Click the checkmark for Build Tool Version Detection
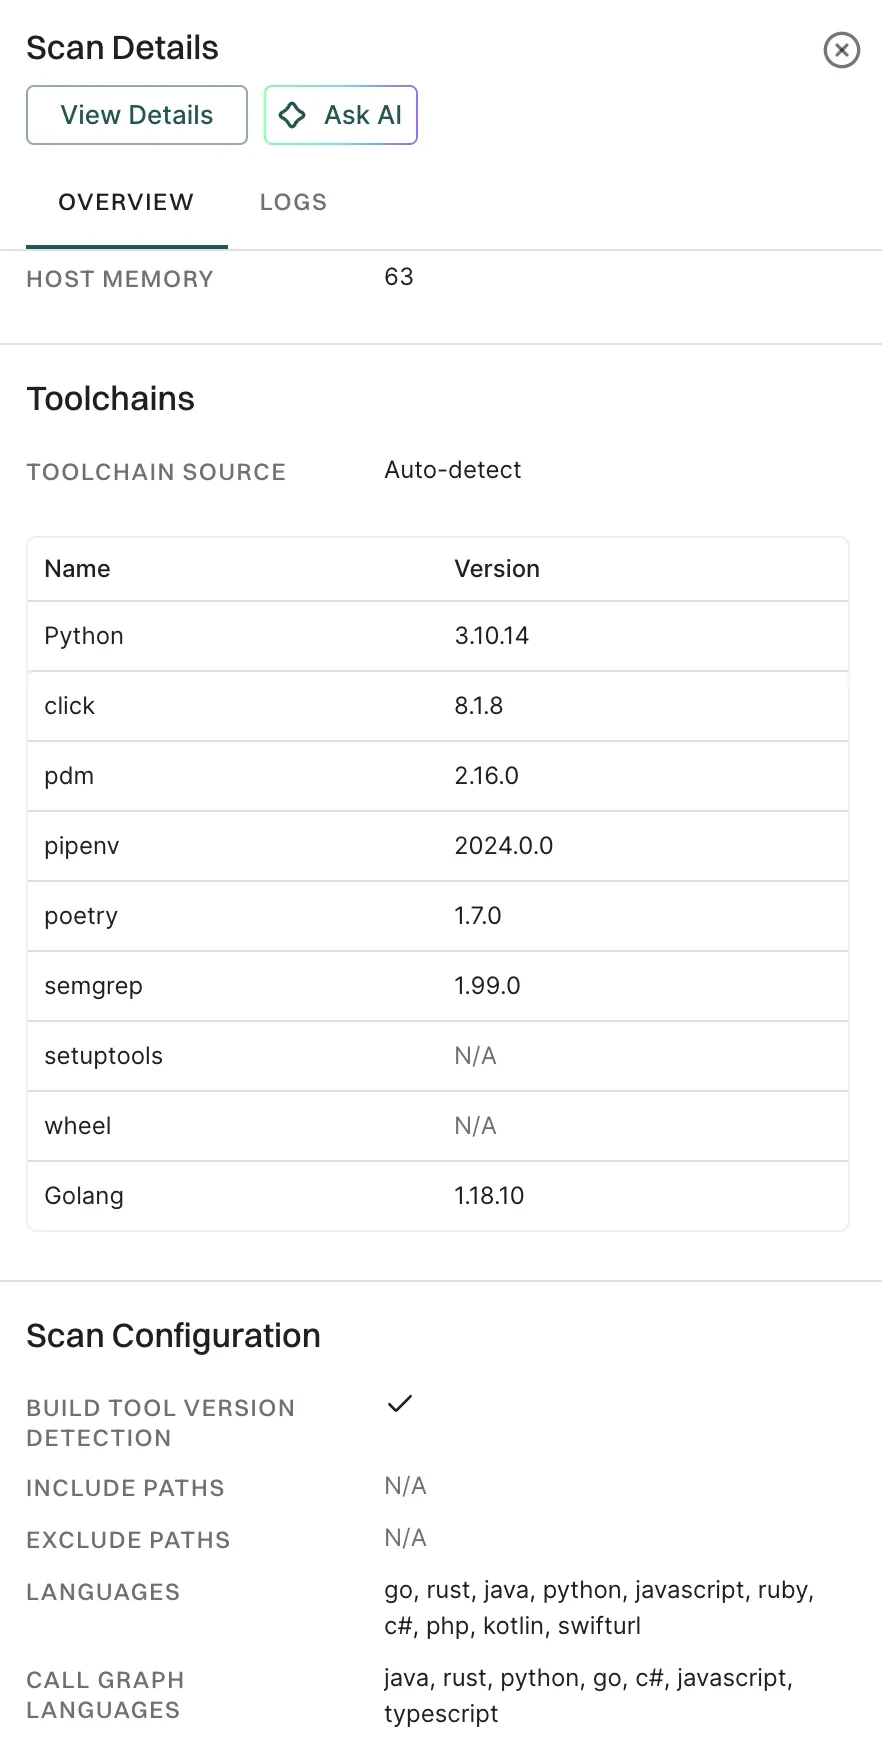882x1742 pixels. (x=399, y=1404)
